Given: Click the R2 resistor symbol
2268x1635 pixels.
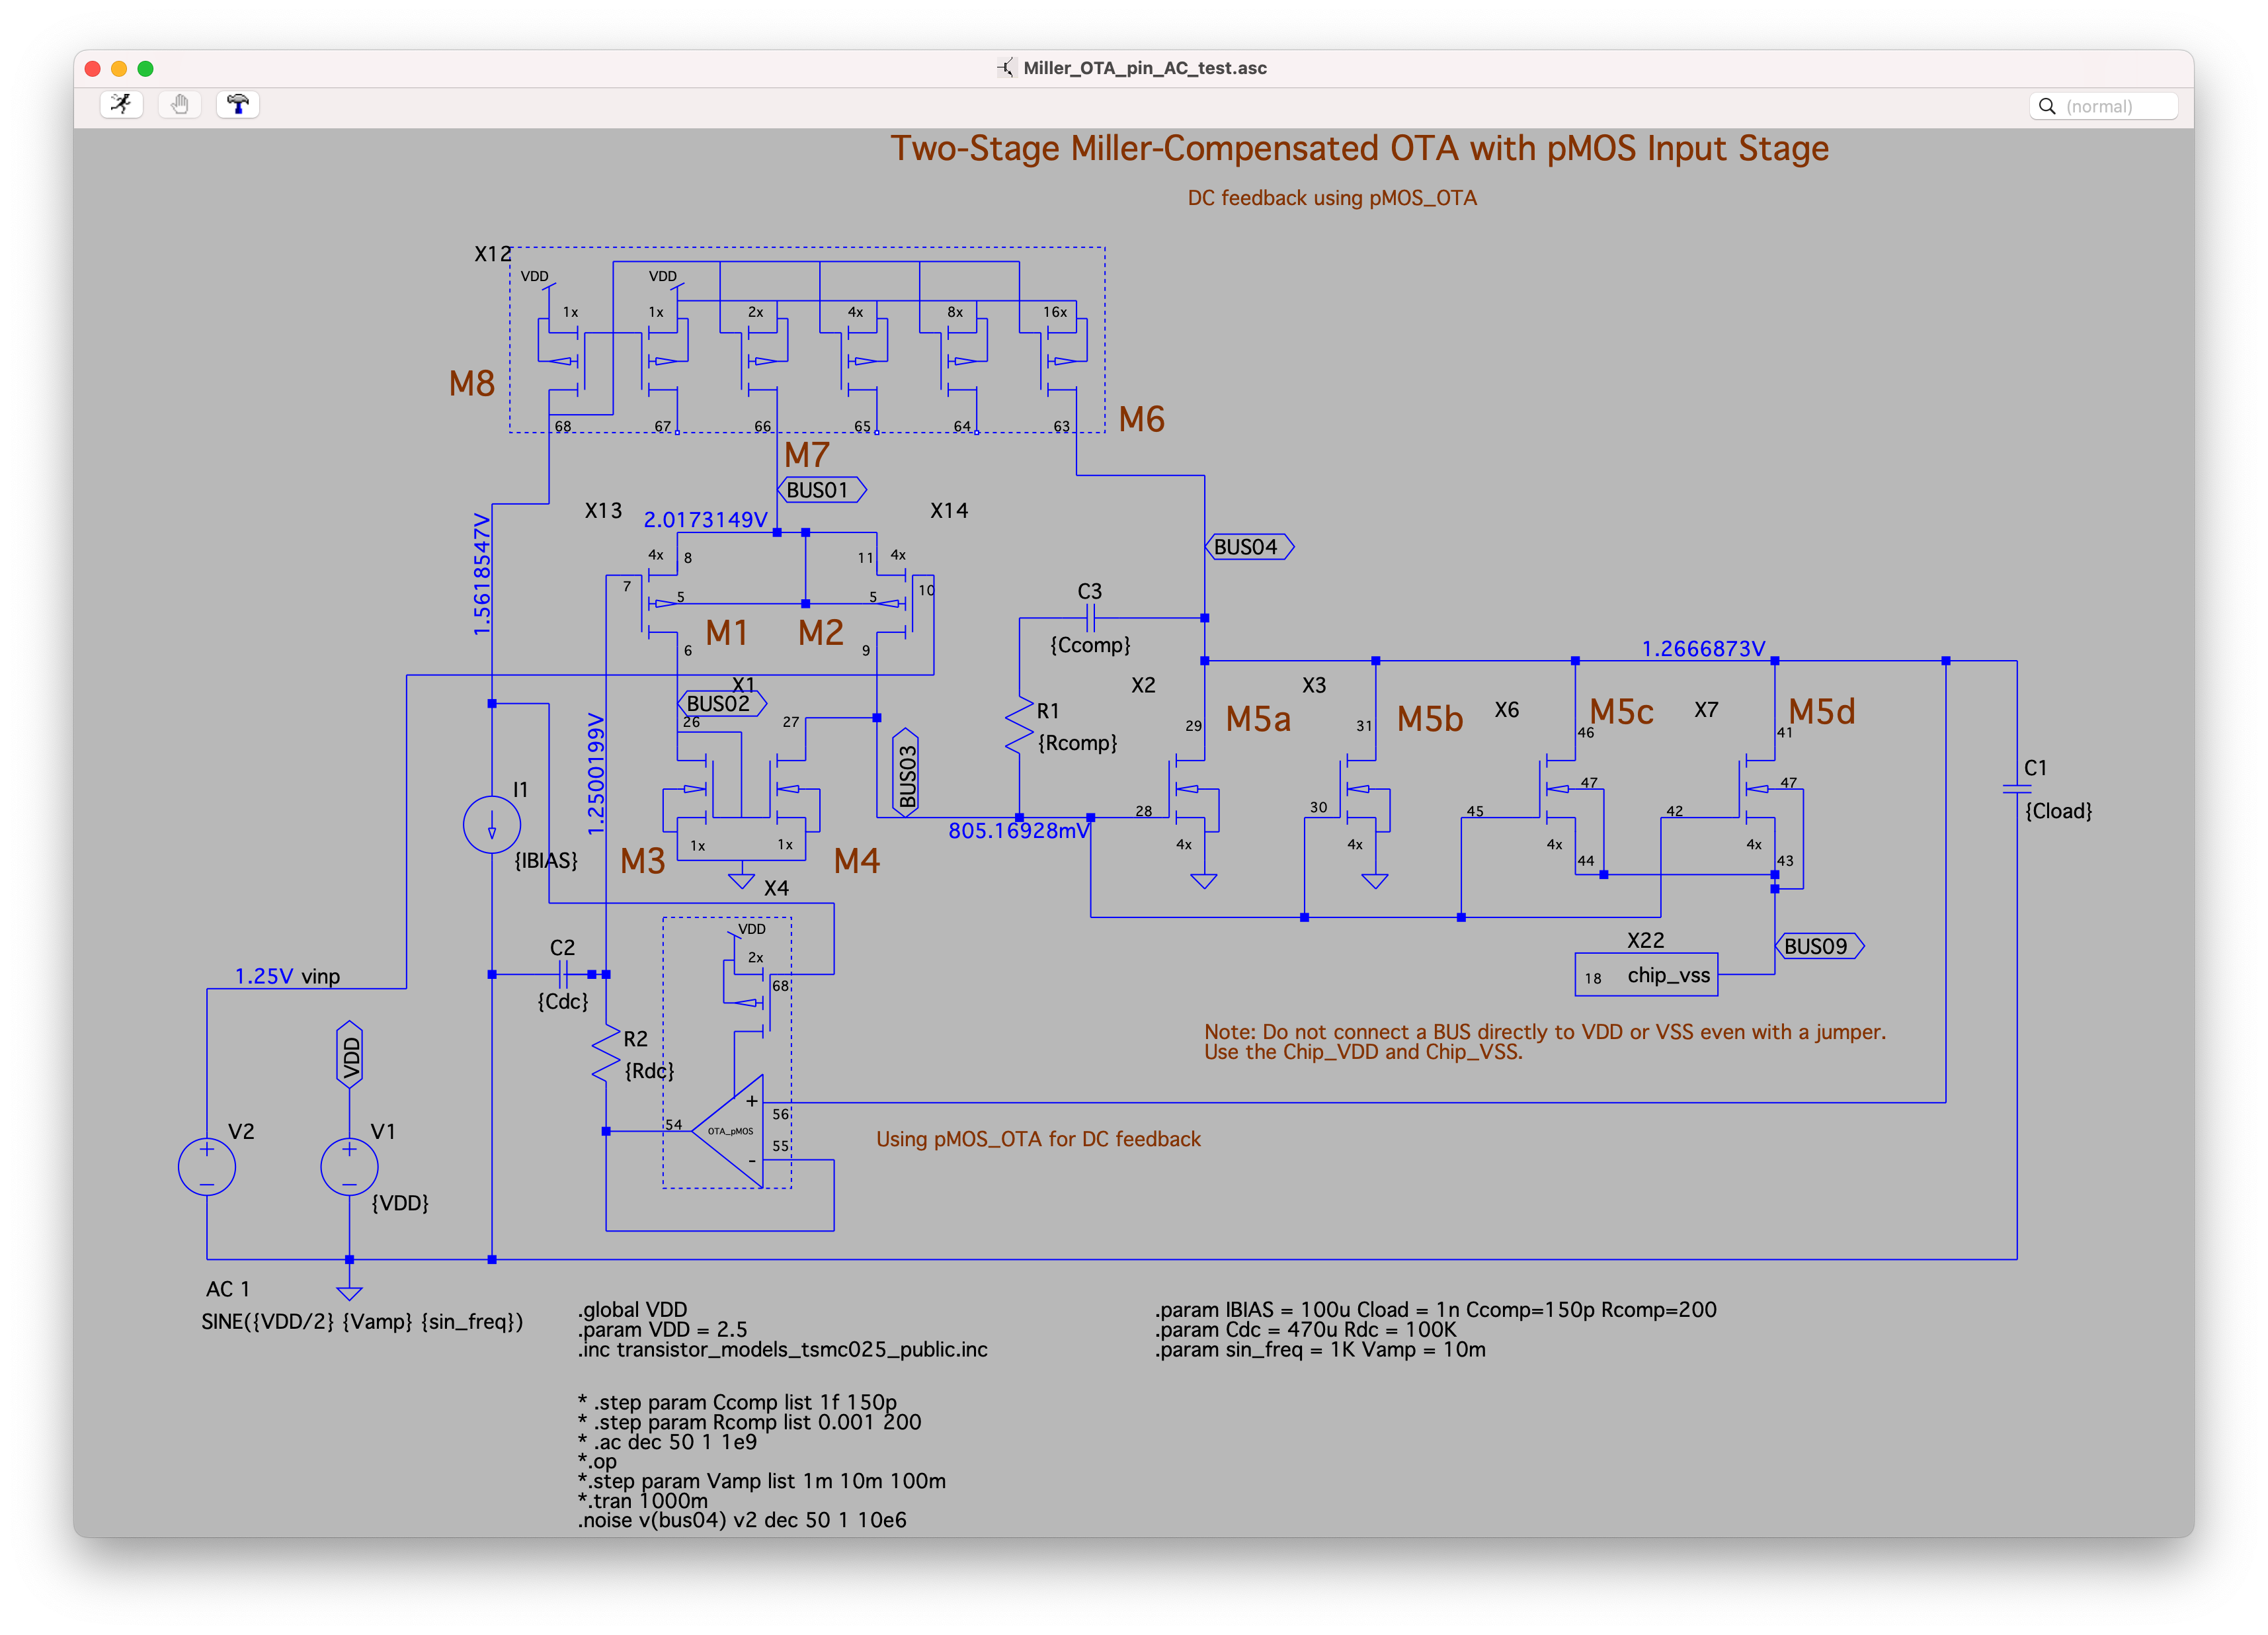Looking at the screenshot, I should click(x=606, y=1054).
